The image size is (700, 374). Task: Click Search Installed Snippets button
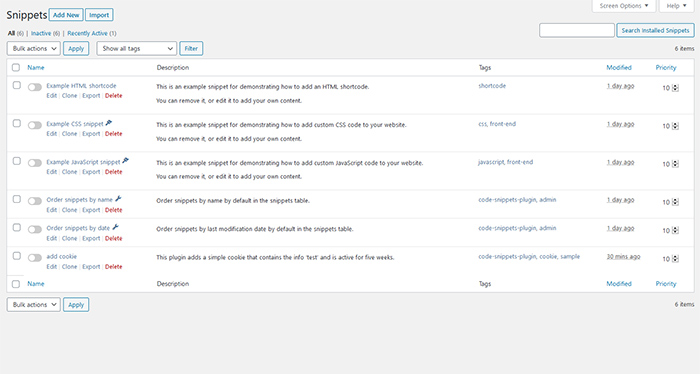655,30
